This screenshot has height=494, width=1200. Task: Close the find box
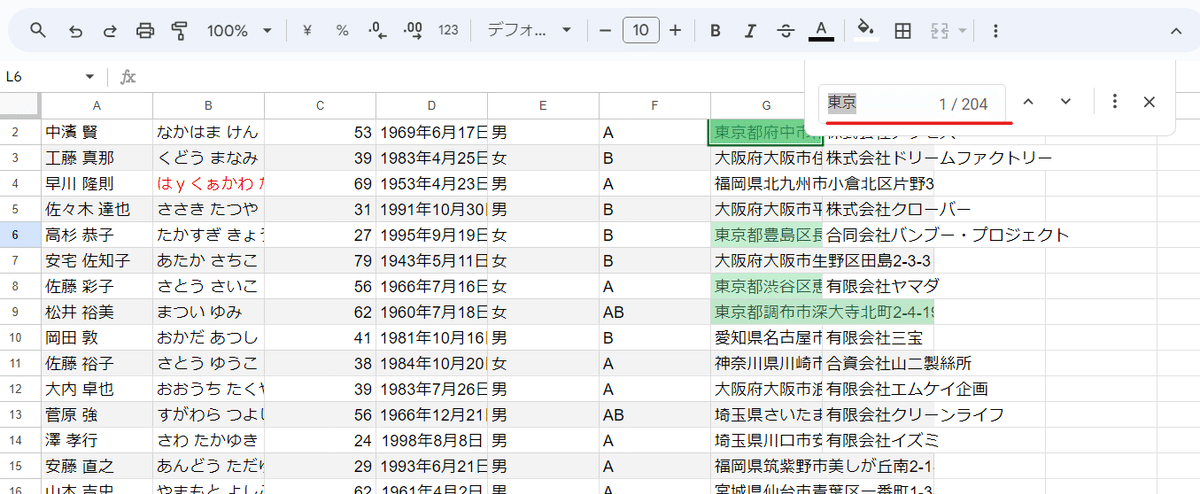[1150, 102]
